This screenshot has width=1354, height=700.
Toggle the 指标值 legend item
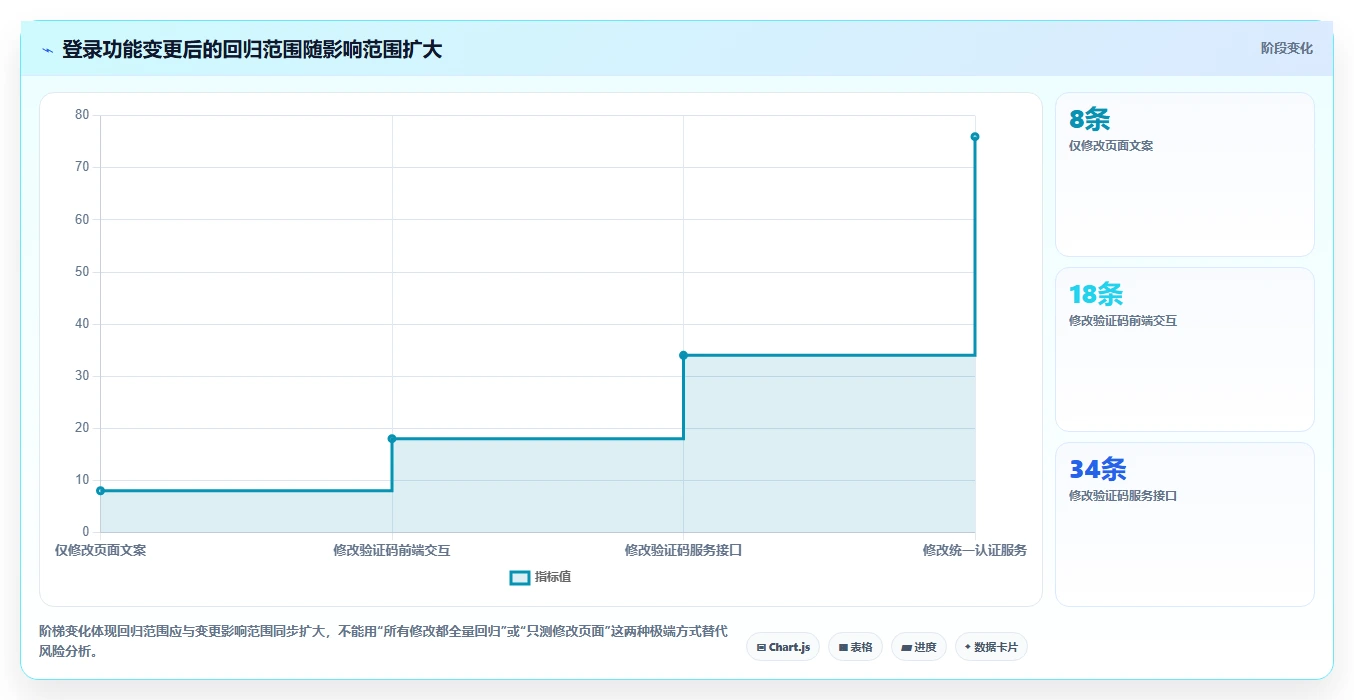[x=540, y=577]
